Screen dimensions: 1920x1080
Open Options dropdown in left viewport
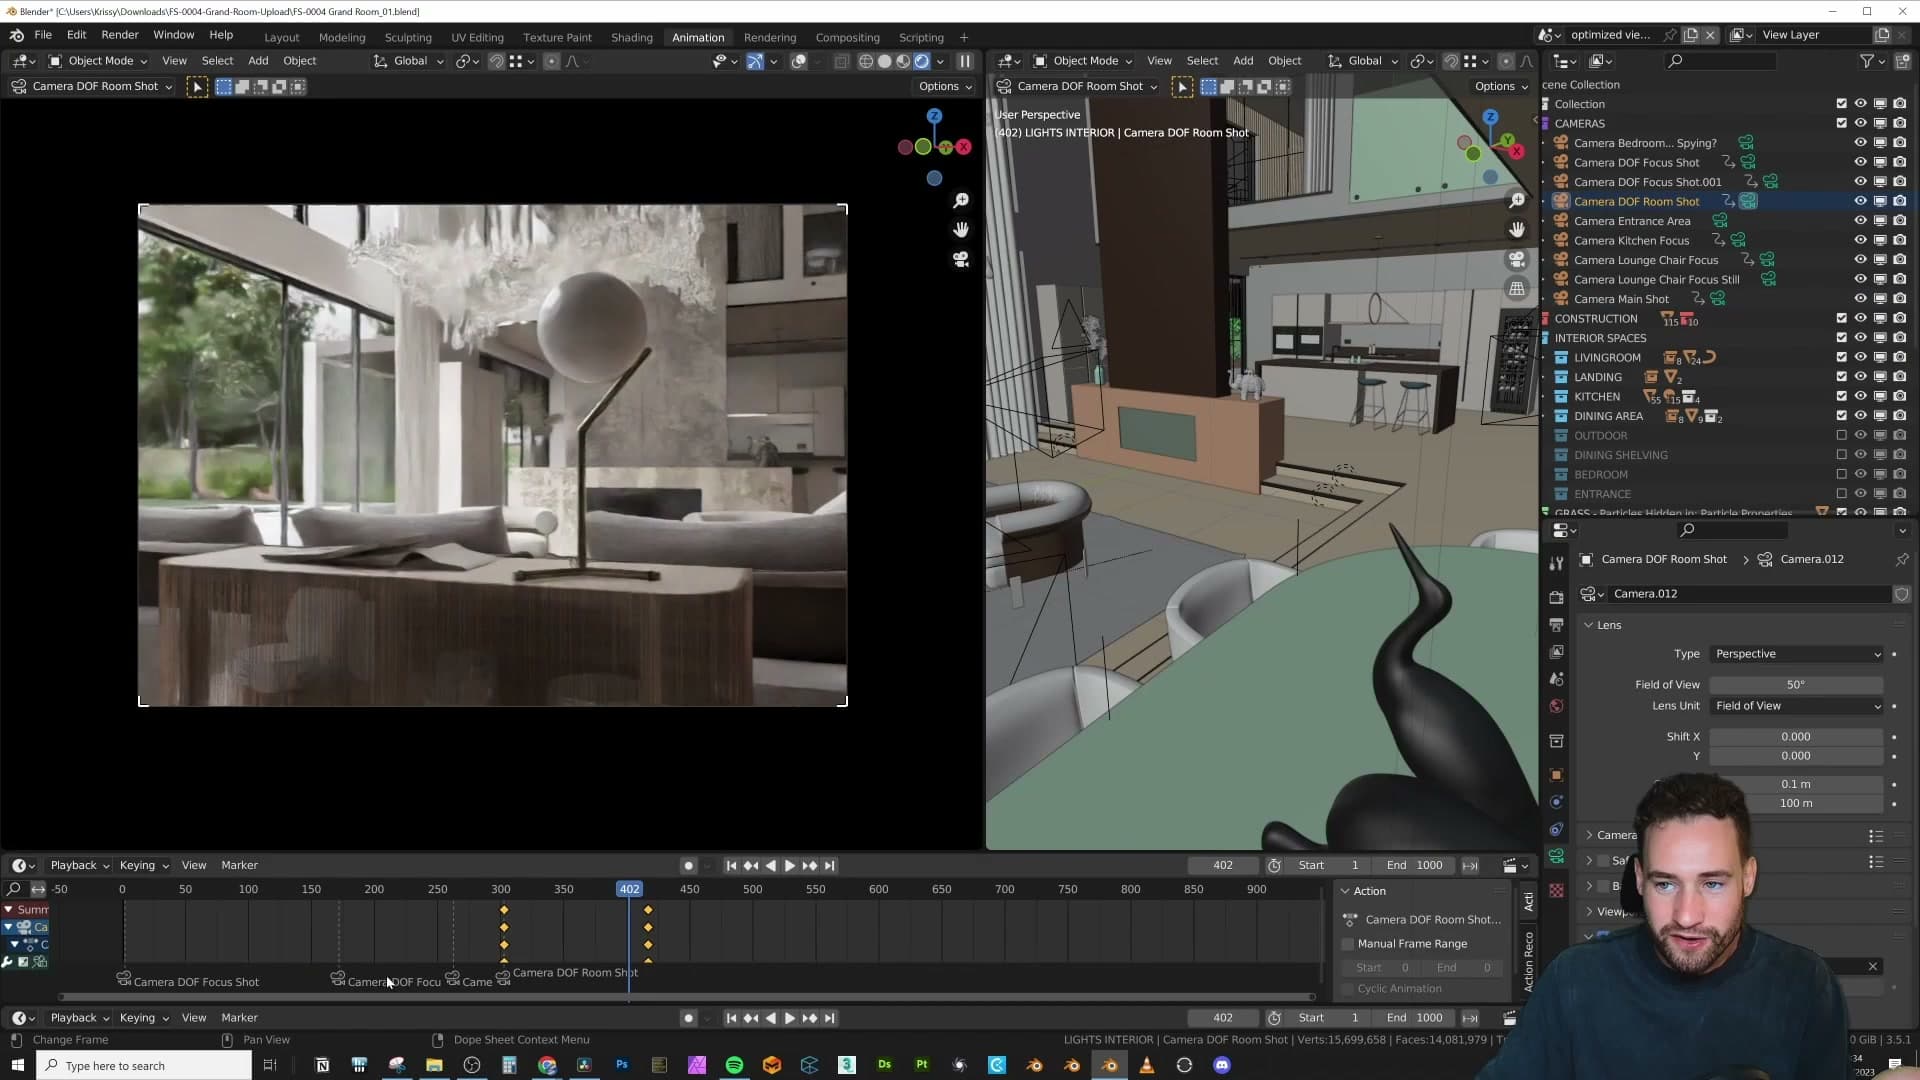tap(945, 86)
